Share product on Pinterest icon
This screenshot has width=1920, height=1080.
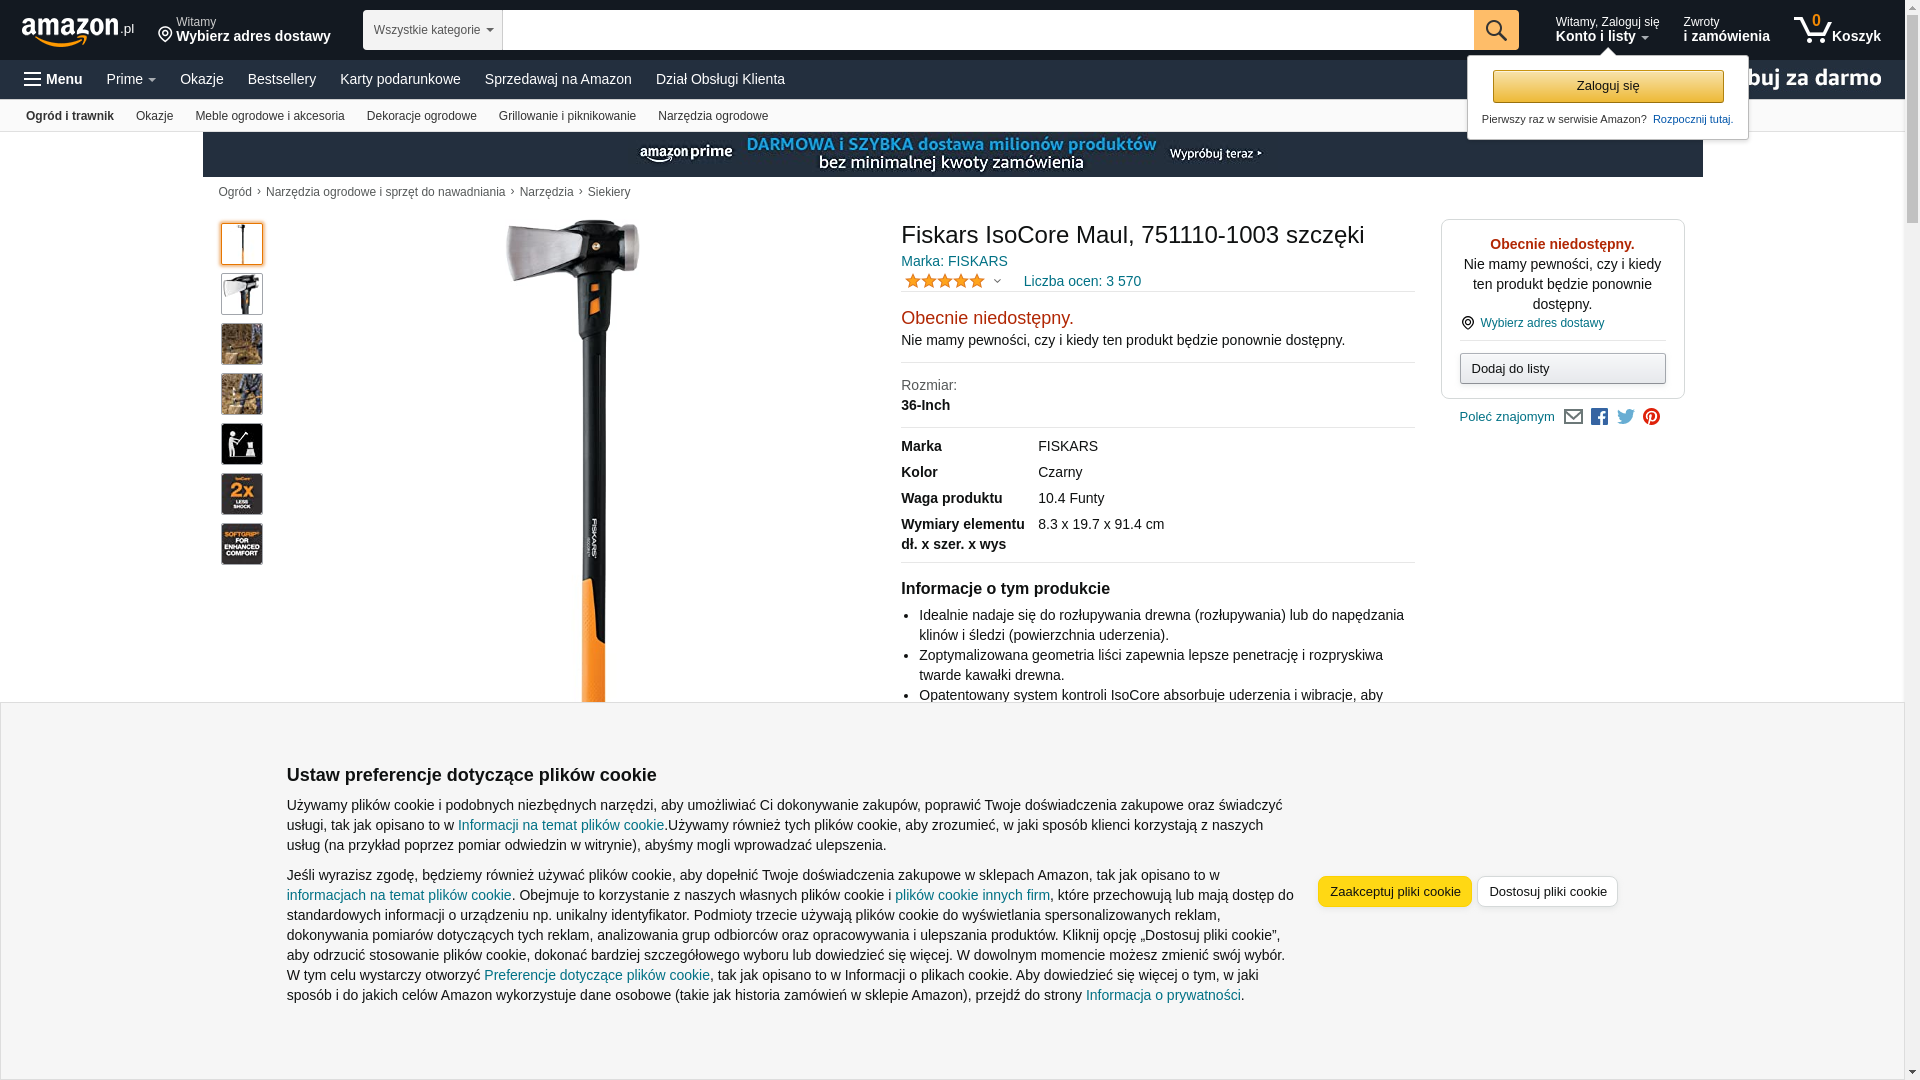point(1651,417)
